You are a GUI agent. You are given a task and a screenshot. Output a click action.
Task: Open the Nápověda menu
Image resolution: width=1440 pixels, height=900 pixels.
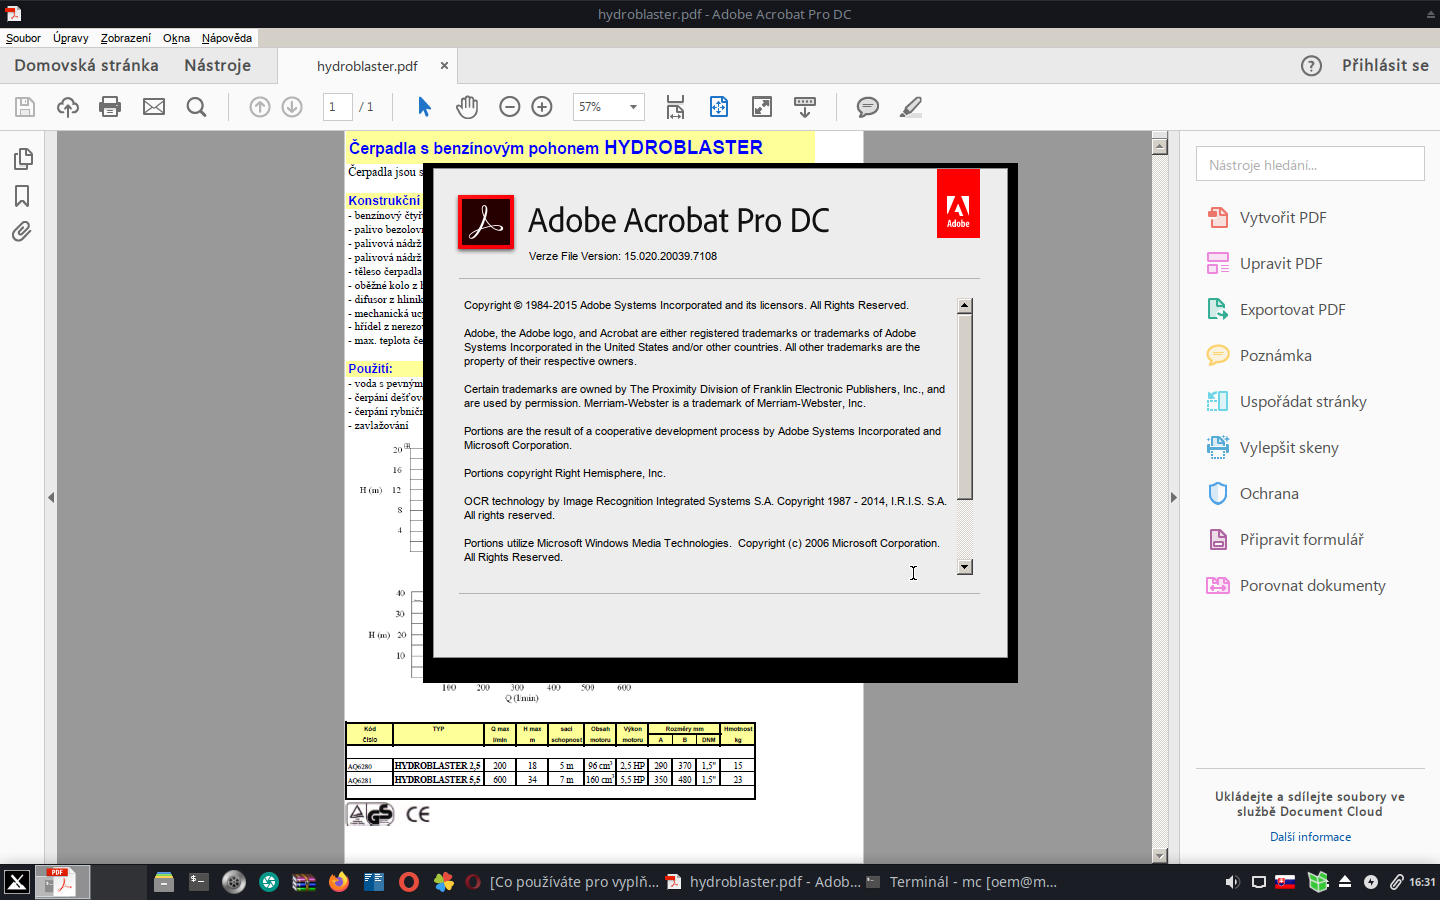[227, 38]
